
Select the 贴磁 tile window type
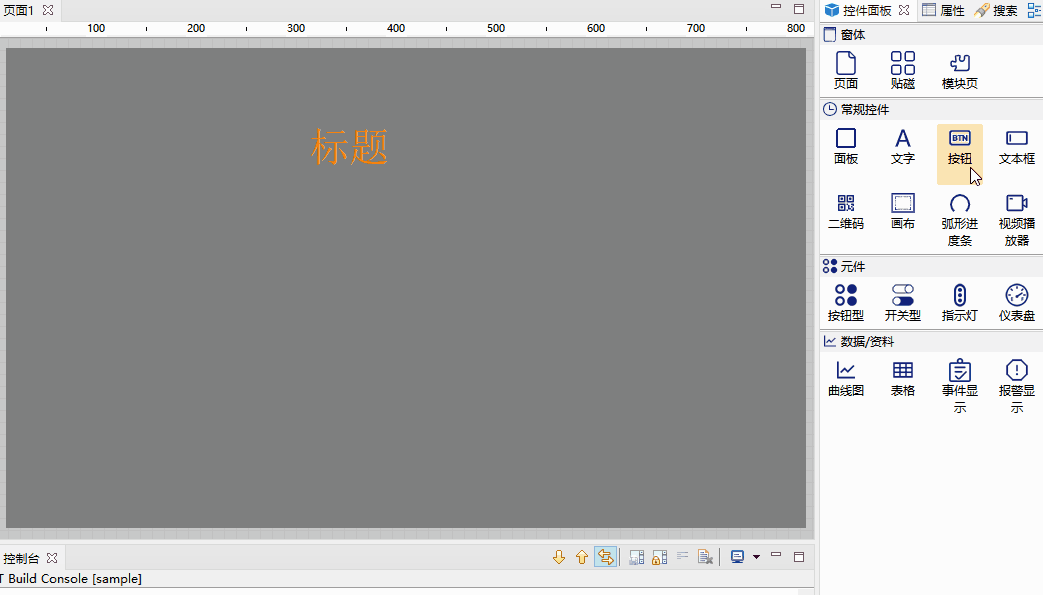pos(902,71)
